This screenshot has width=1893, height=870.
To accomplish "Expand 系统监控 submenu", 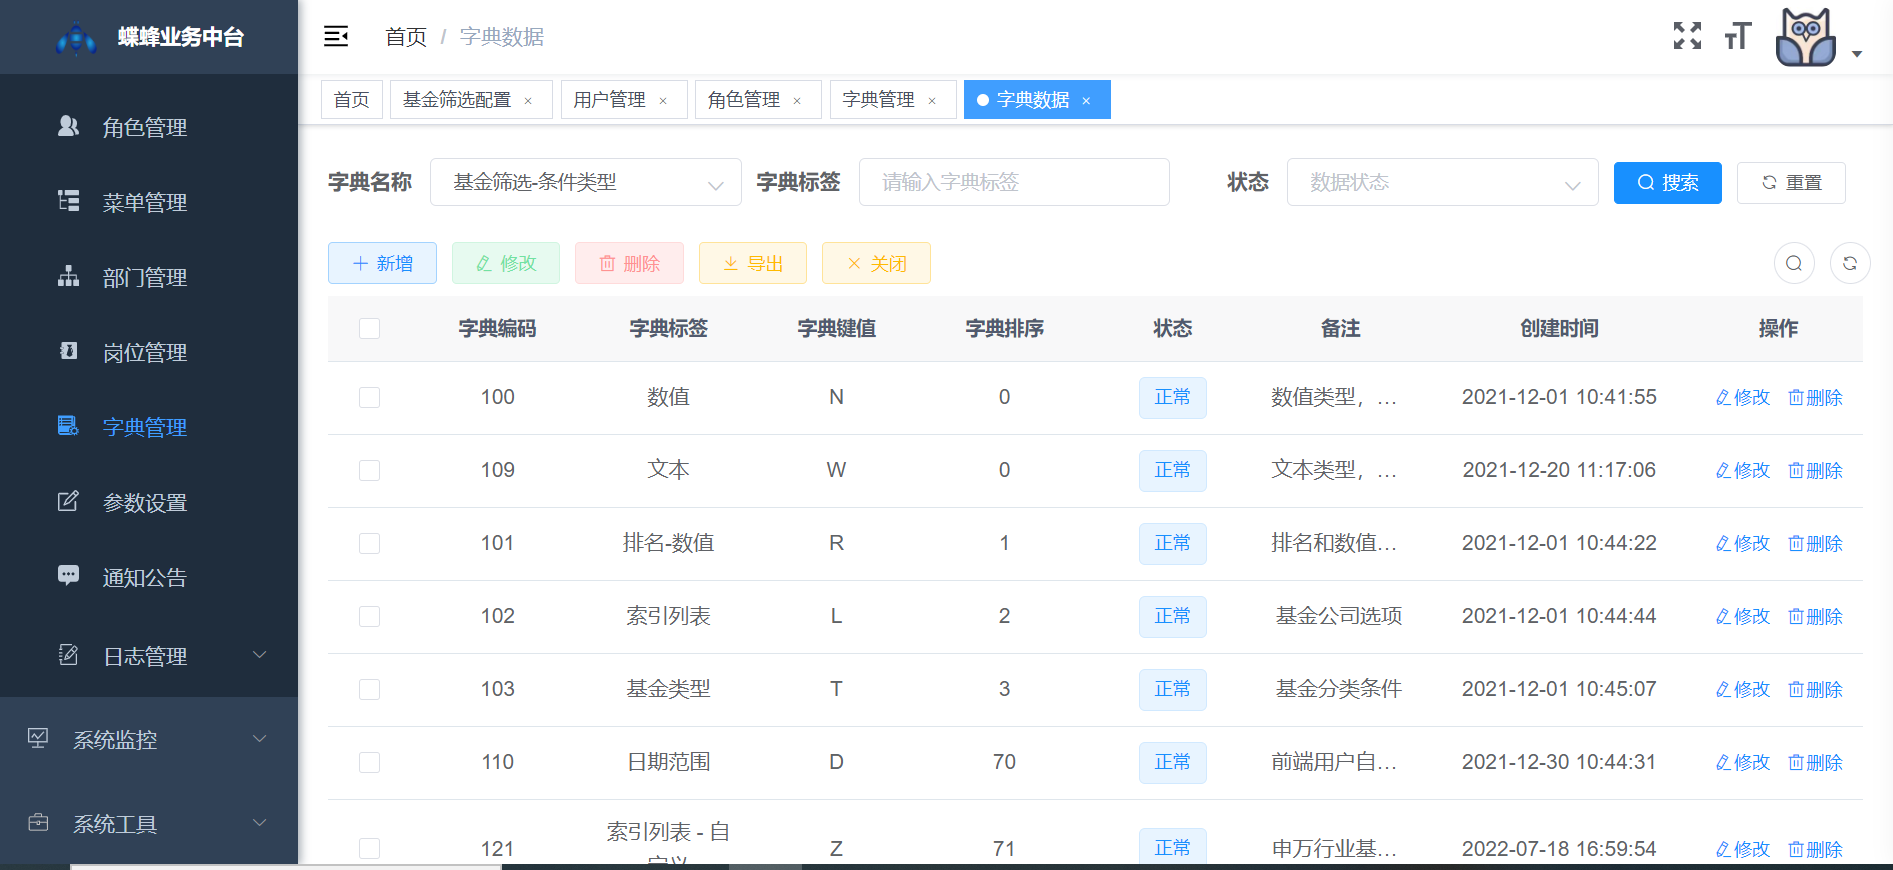I will (x=149, y=740).
